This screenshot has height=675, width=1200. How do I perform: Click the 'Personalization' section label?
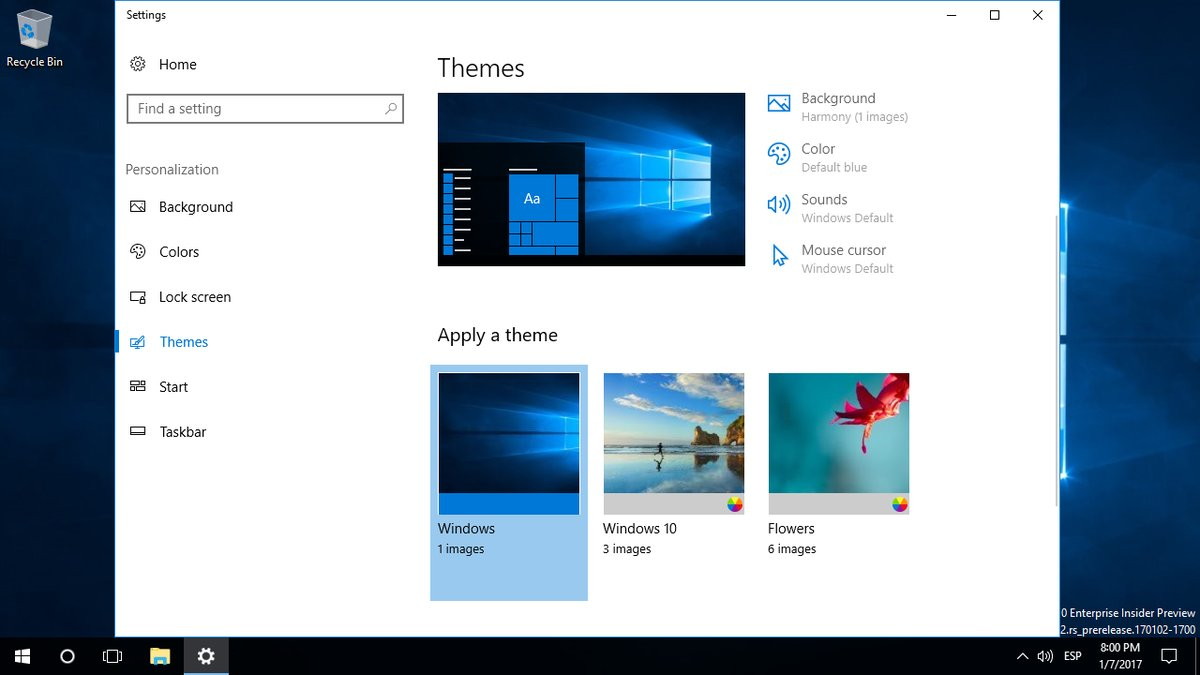click(x=172, y=170)
